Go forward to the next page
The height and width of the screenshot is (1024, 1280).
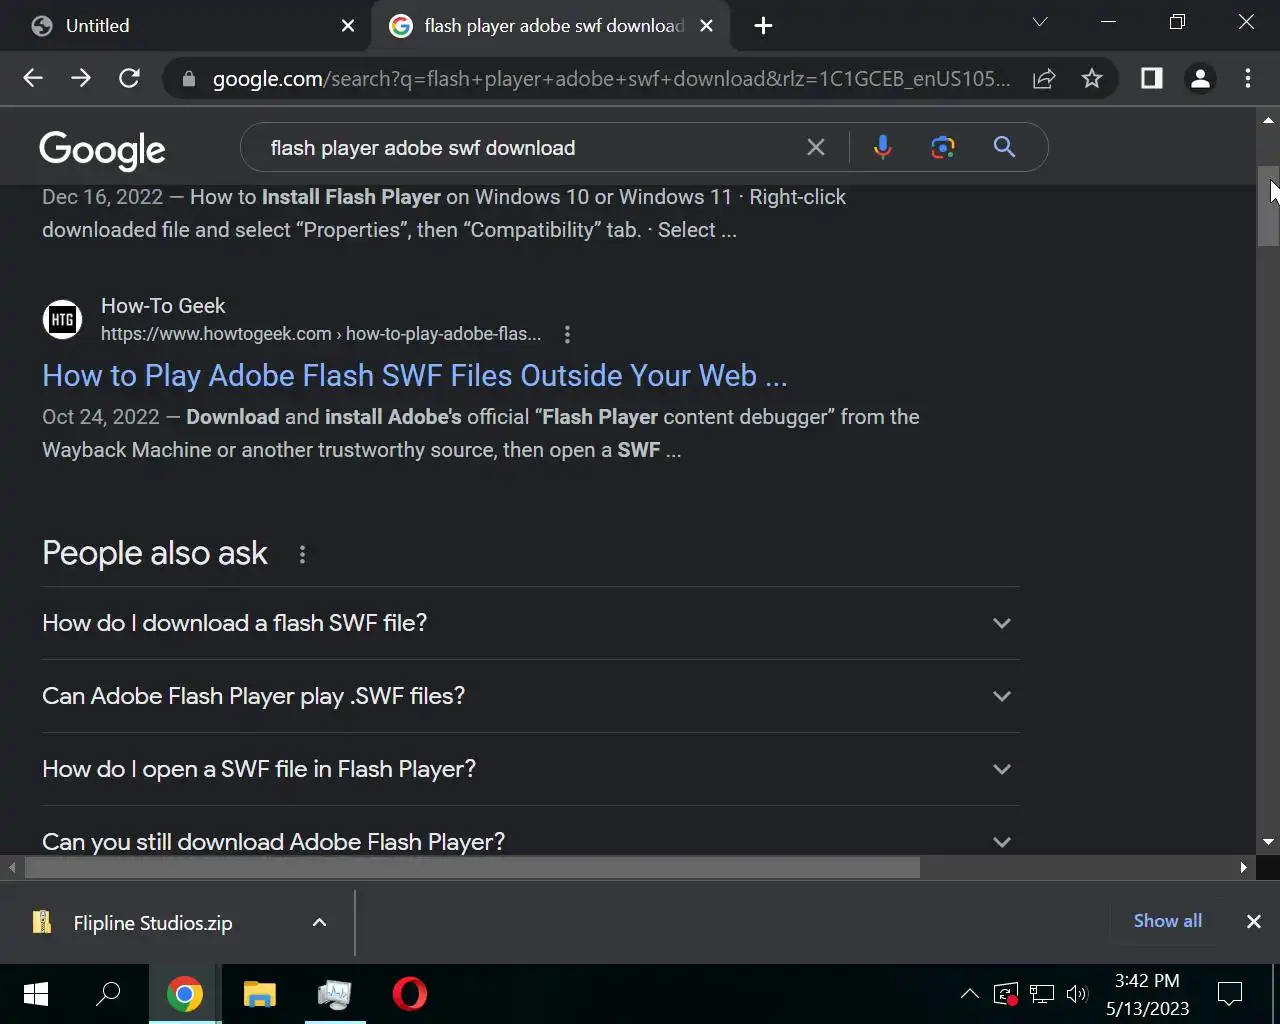pos(81,78)
